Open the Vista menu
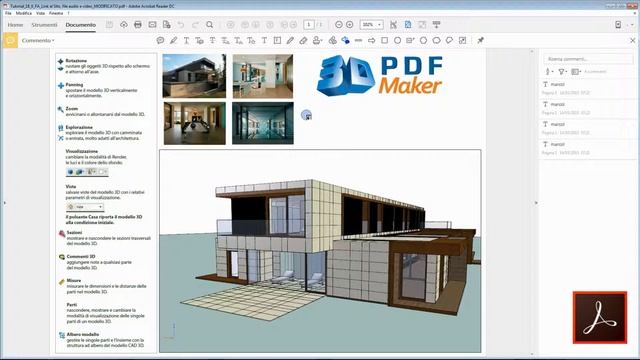The height and width of the screenshot is (360, 640). (x=40, y=13)
